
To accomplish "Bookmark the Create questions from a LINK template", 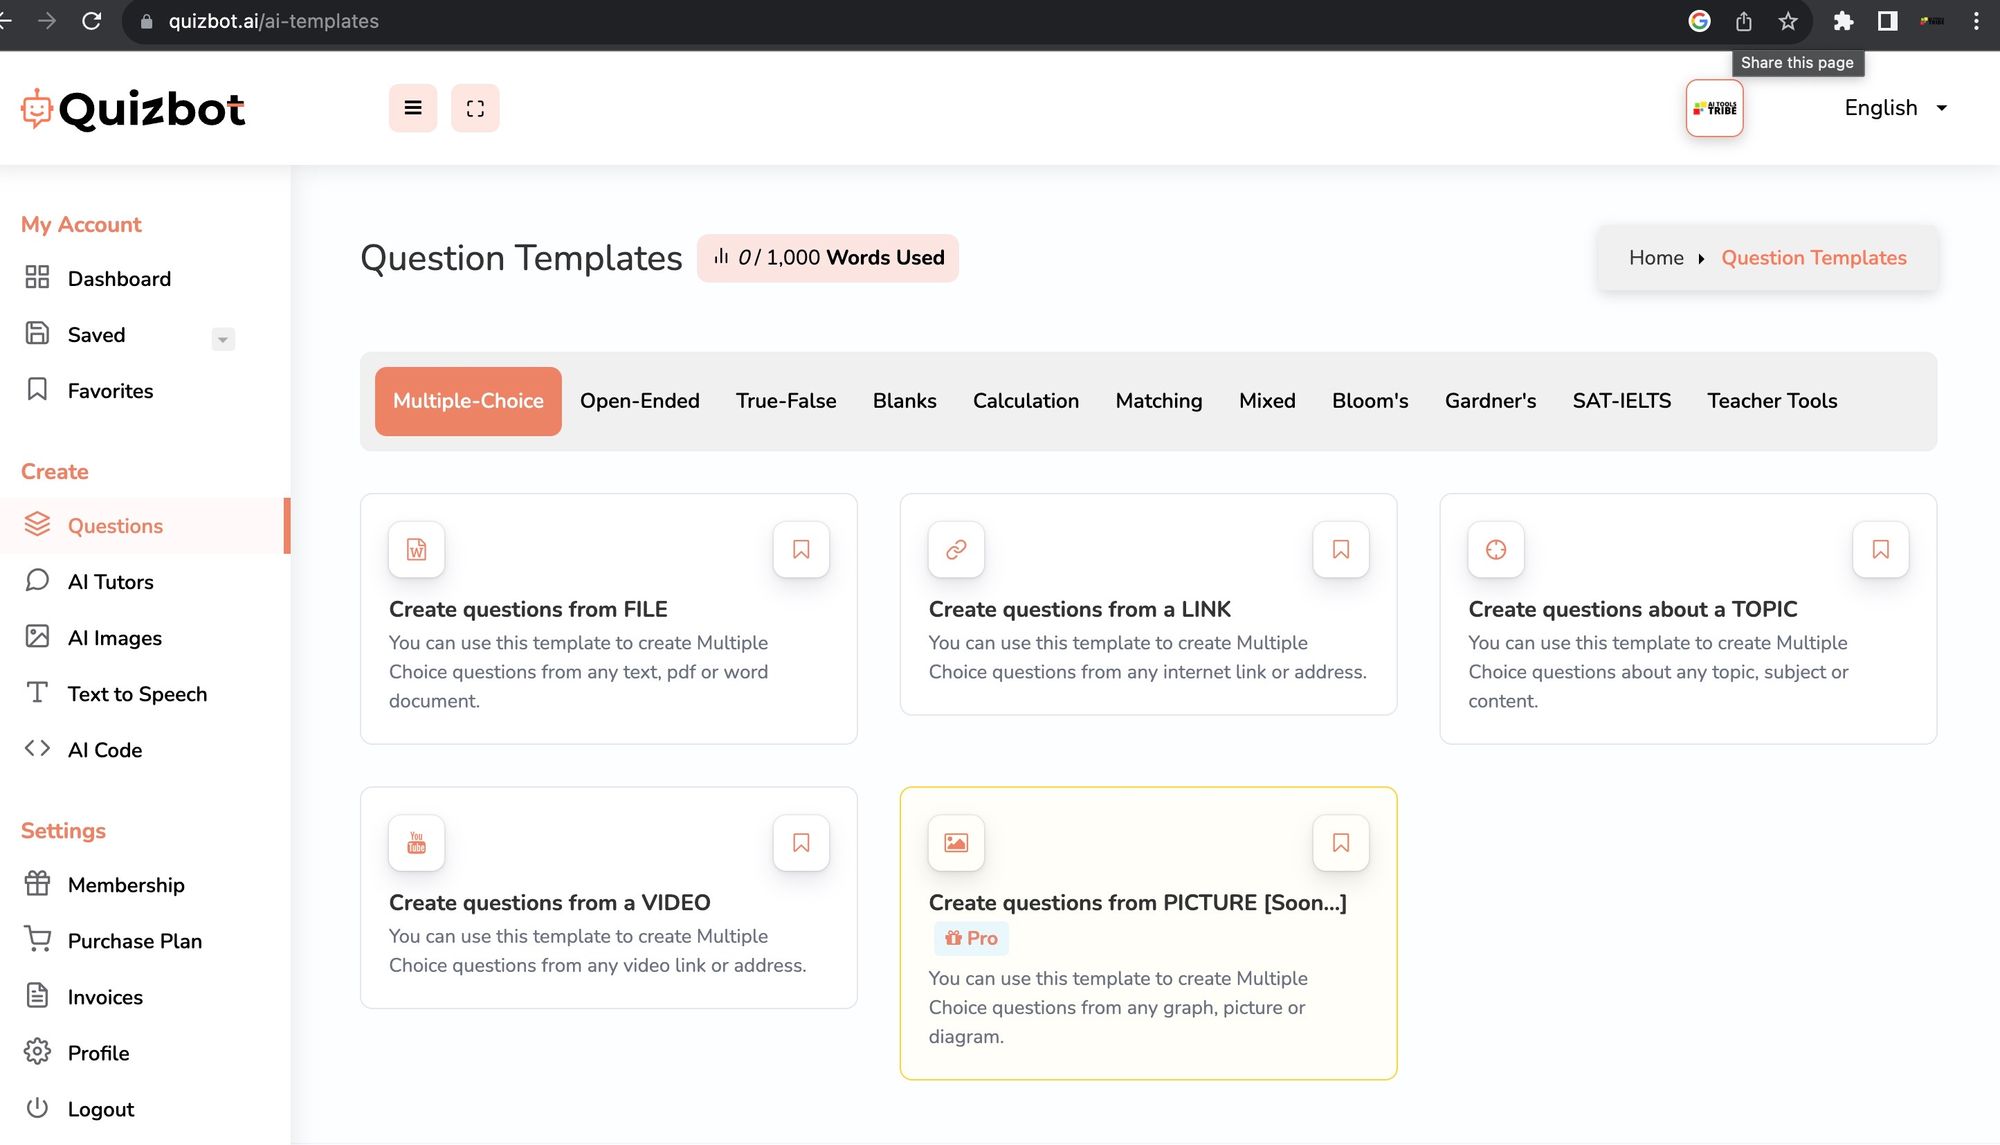I will pyautogui.click(x=1341, y=549).
